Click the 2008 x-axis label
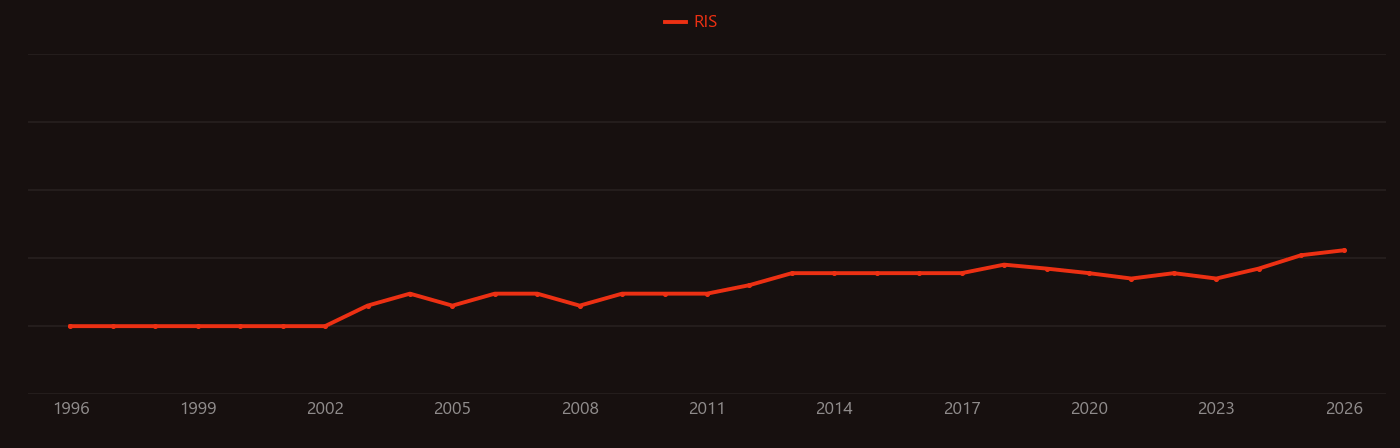Image resolution: width=1400 pixels, height=448 pixels. click(580, 409)
